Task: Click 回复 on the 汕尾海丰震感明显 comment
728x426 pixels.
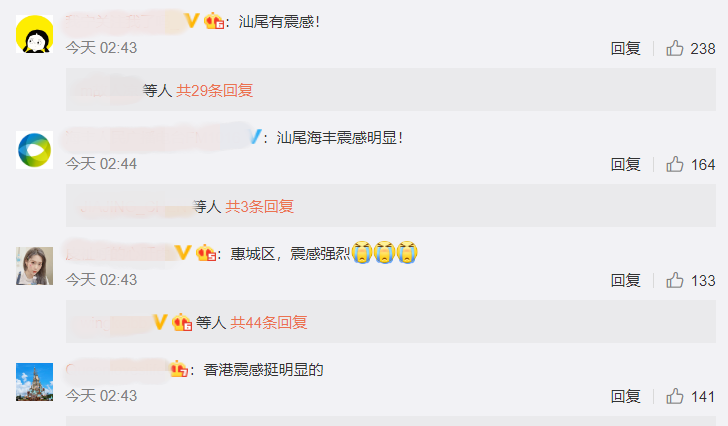Action: pos(625,164)
